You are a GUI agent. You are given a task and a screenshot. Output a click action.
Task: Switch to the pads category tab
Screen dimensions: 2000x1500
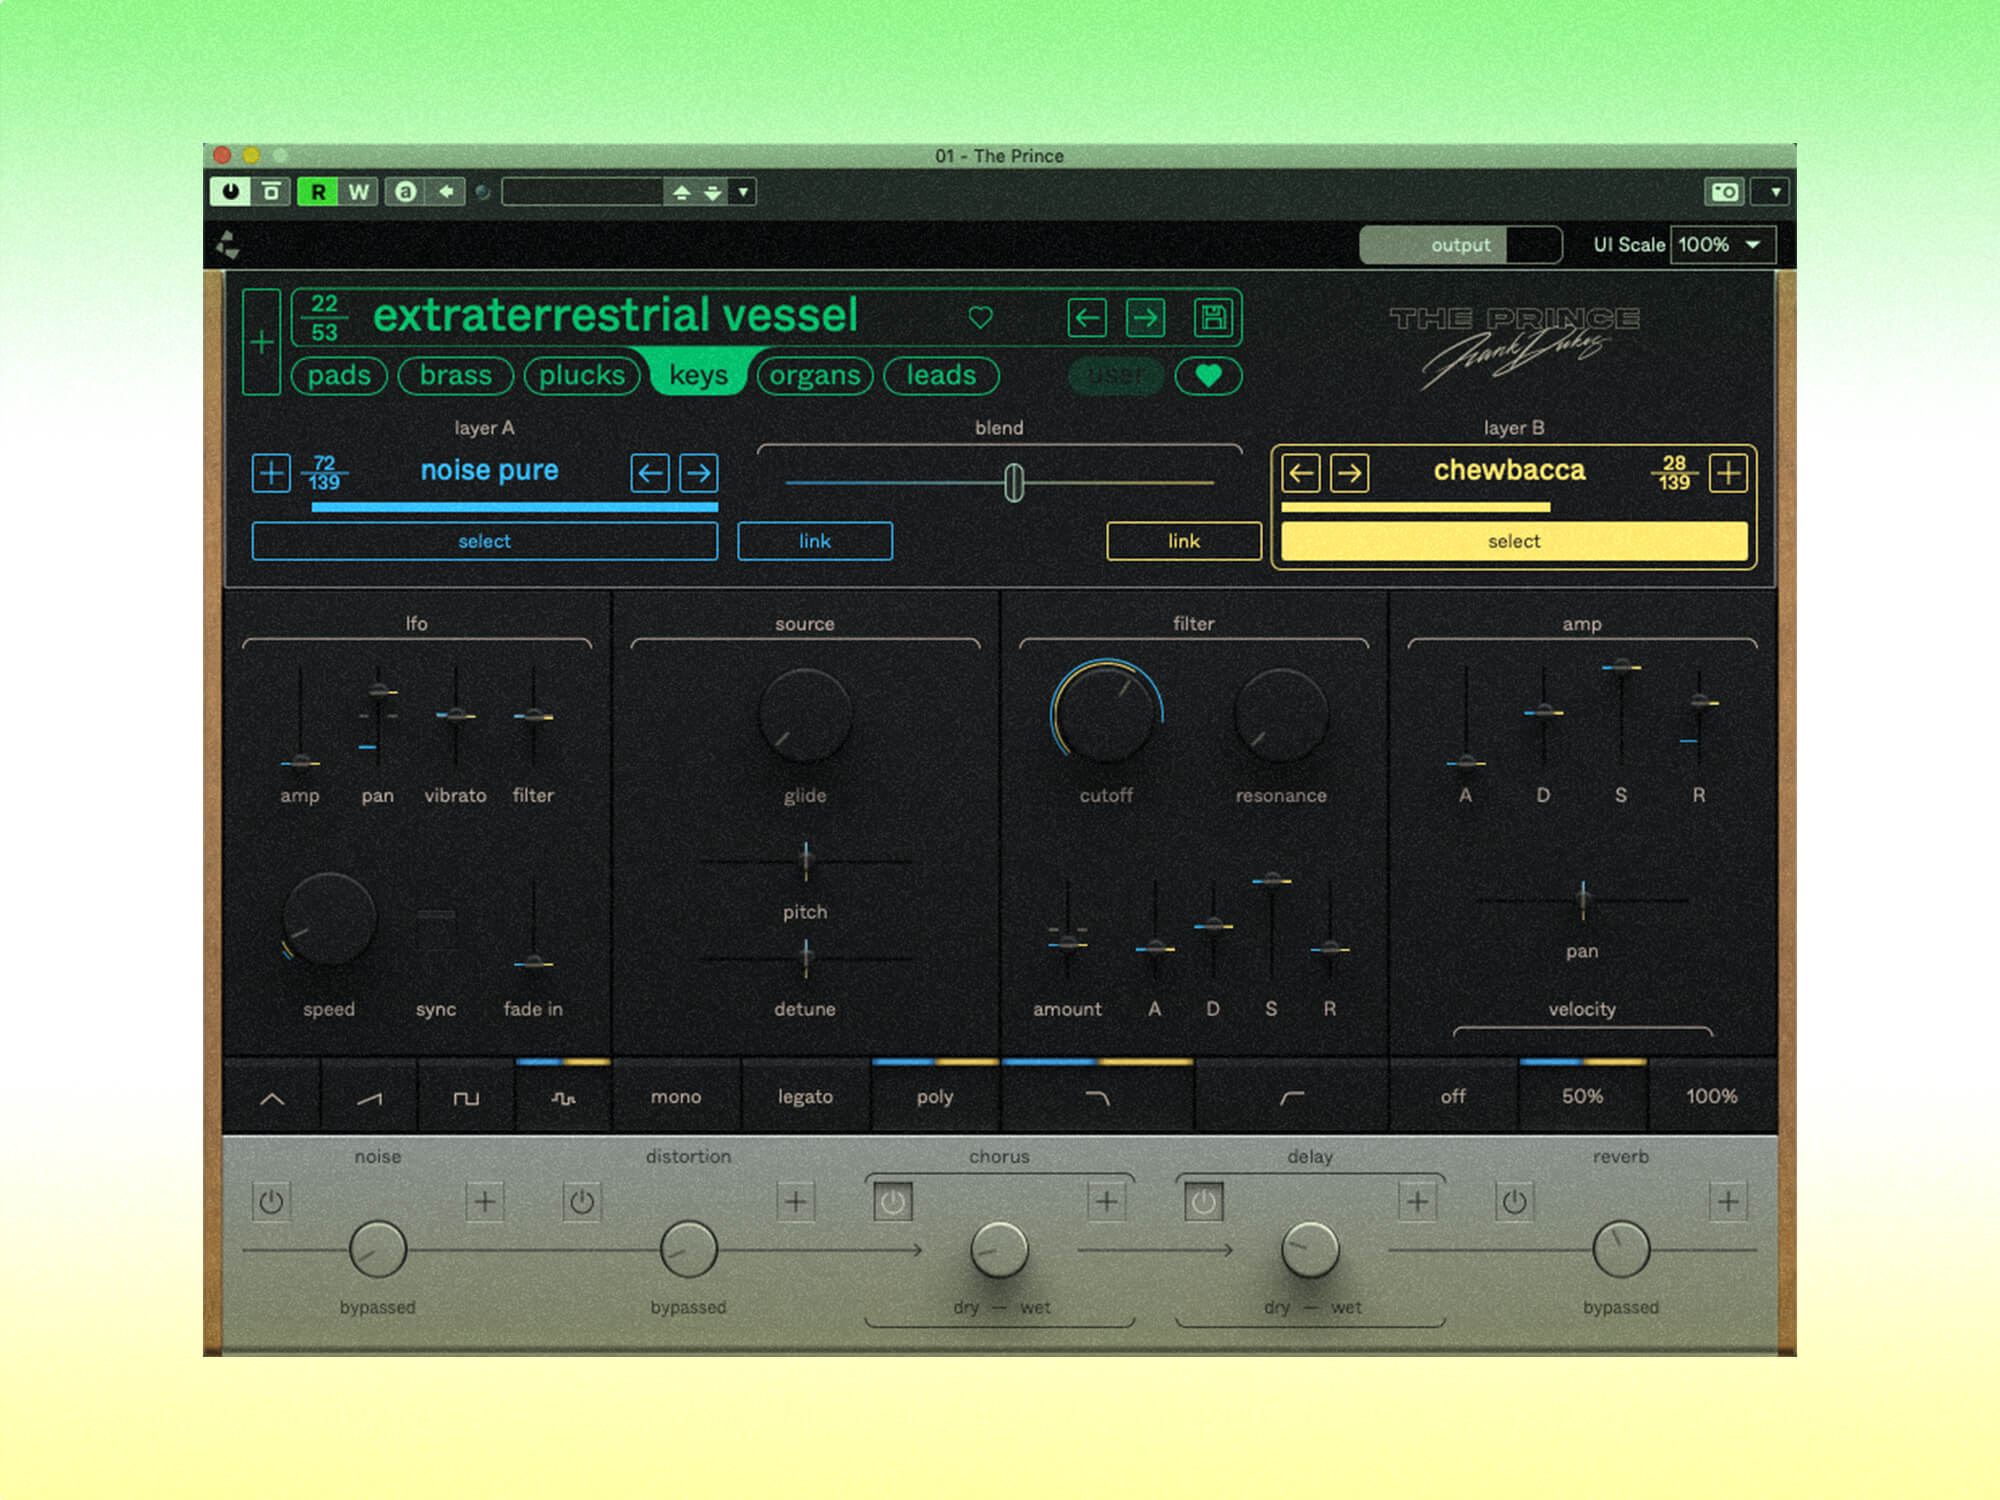pyautogui.click(x=339, y=376)
